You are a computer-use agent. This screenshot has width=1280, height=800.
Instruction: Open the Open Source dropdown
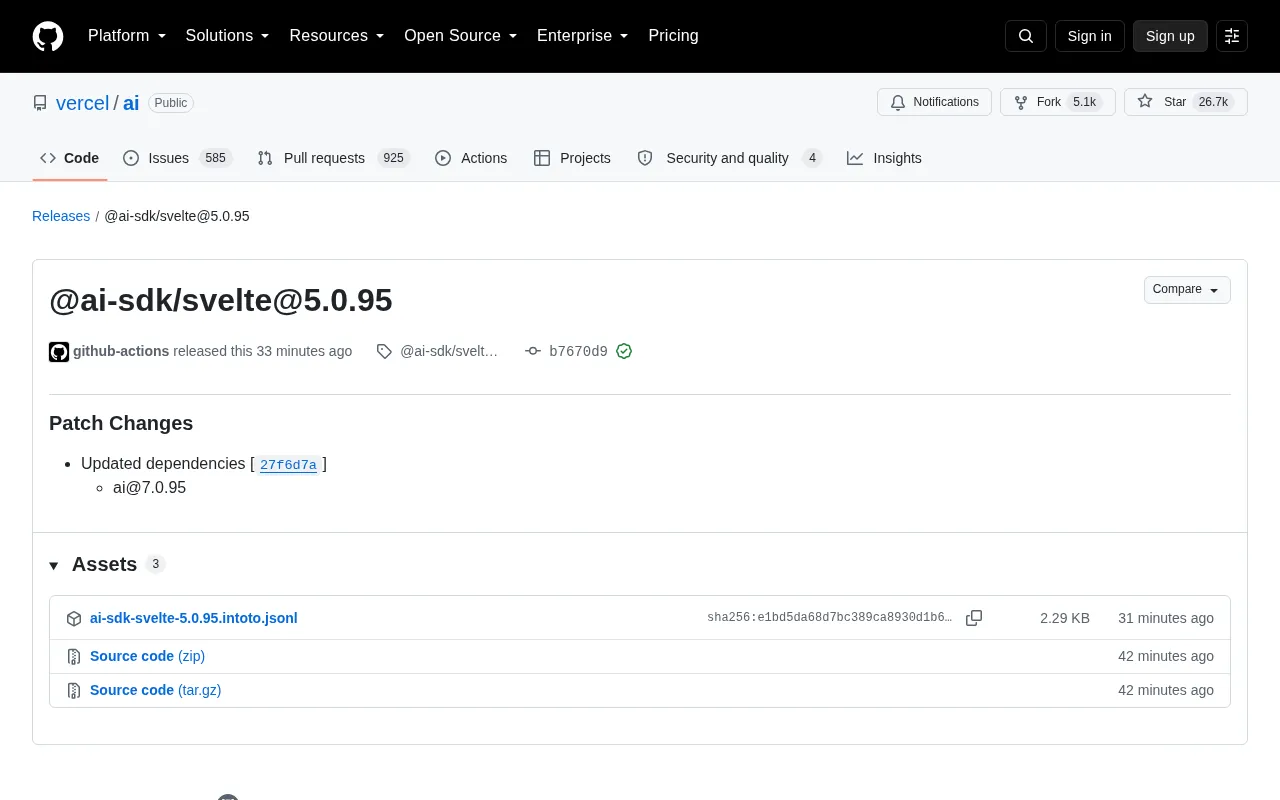click(461, 36)
